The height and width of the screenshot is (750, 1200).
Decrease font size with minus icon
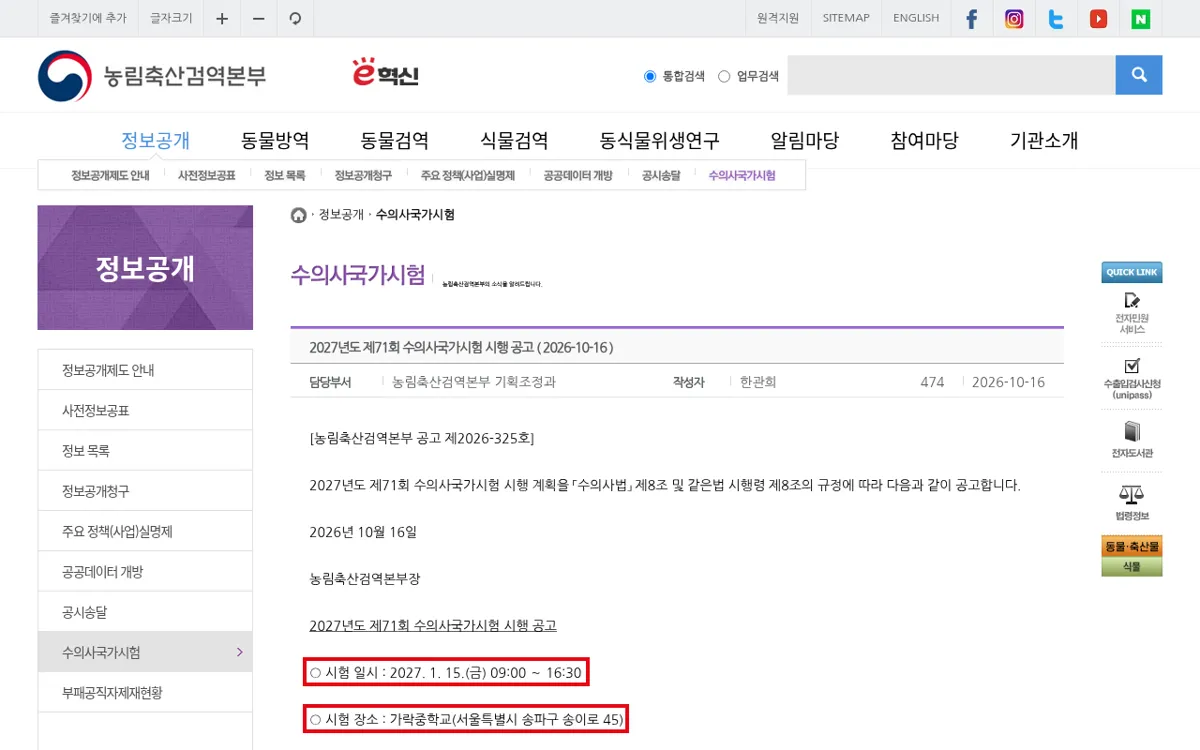pos(258,18)
